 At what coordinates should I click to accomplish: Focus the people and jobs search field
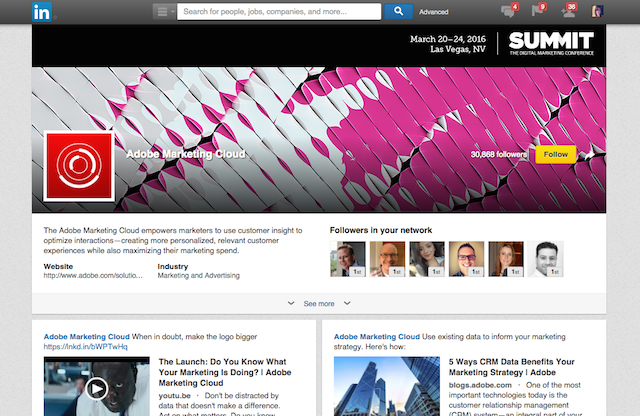[279, 11]
